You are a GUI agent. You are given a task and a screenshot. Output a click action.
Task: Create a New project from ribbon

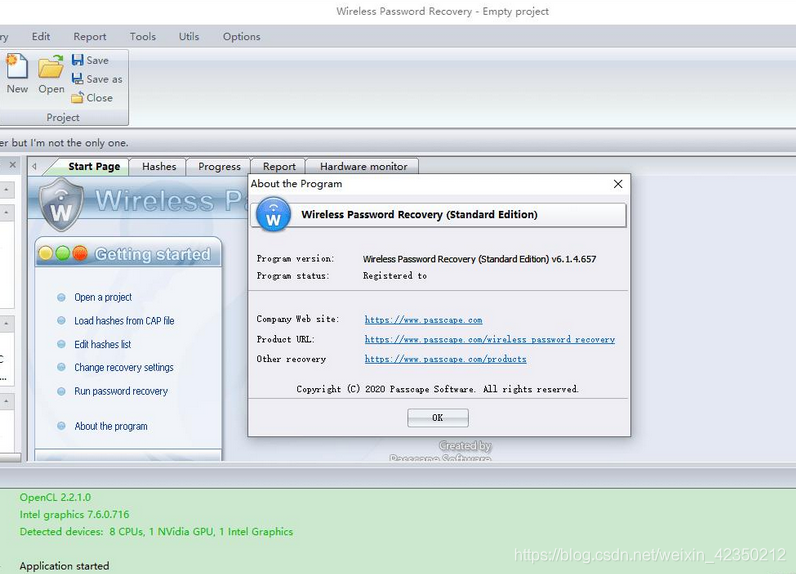(17, 74)
